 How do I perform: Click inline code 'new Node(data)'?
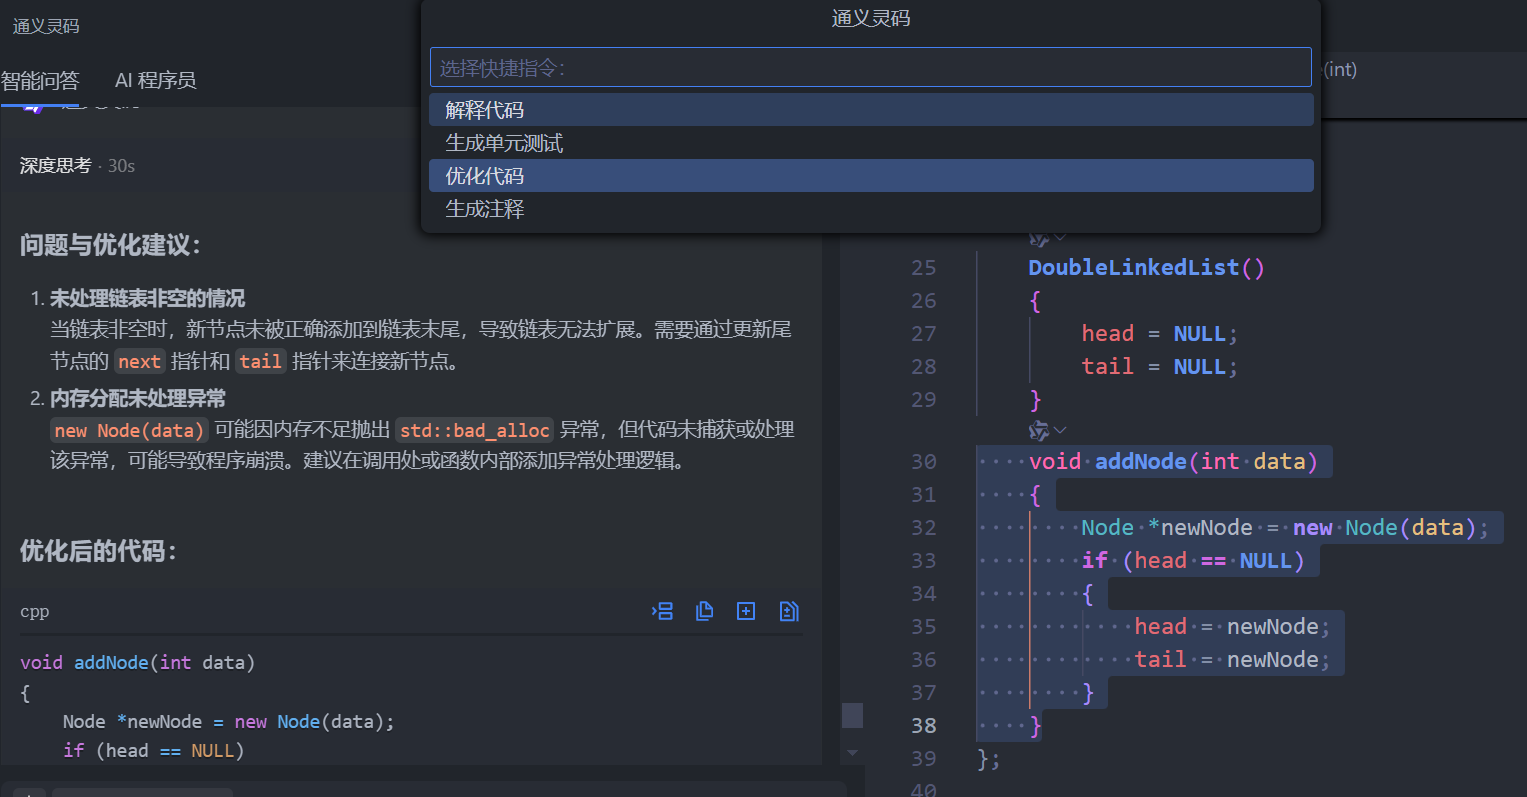pos(129,430)
